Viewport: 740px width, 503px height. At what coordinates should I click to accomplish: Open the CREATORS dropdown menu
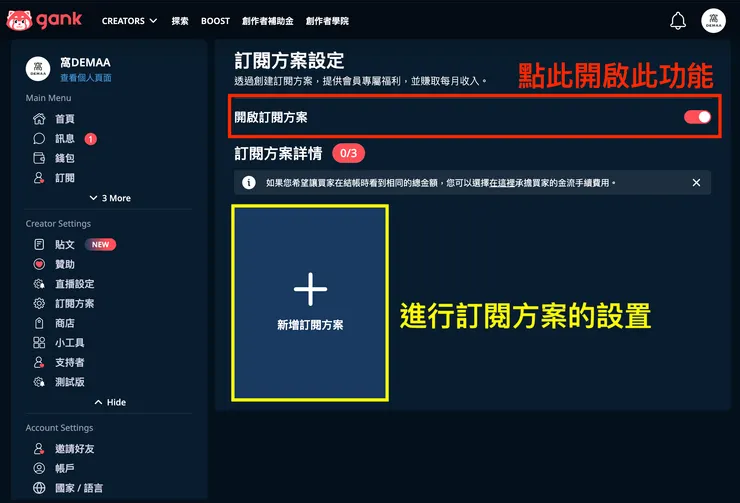(129, 21)
